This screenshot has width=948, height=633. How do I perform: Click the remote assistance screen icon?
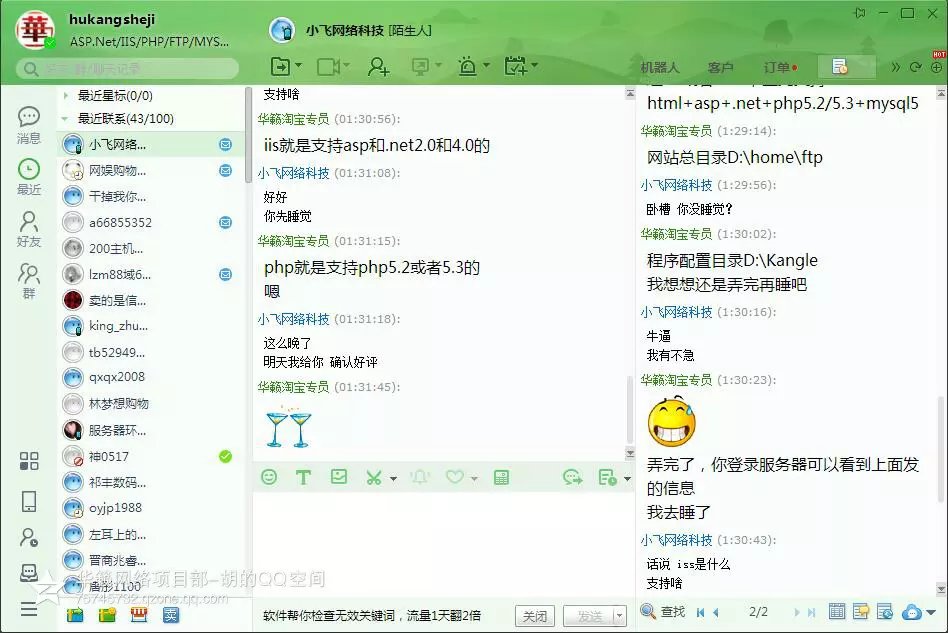point(420,67)
